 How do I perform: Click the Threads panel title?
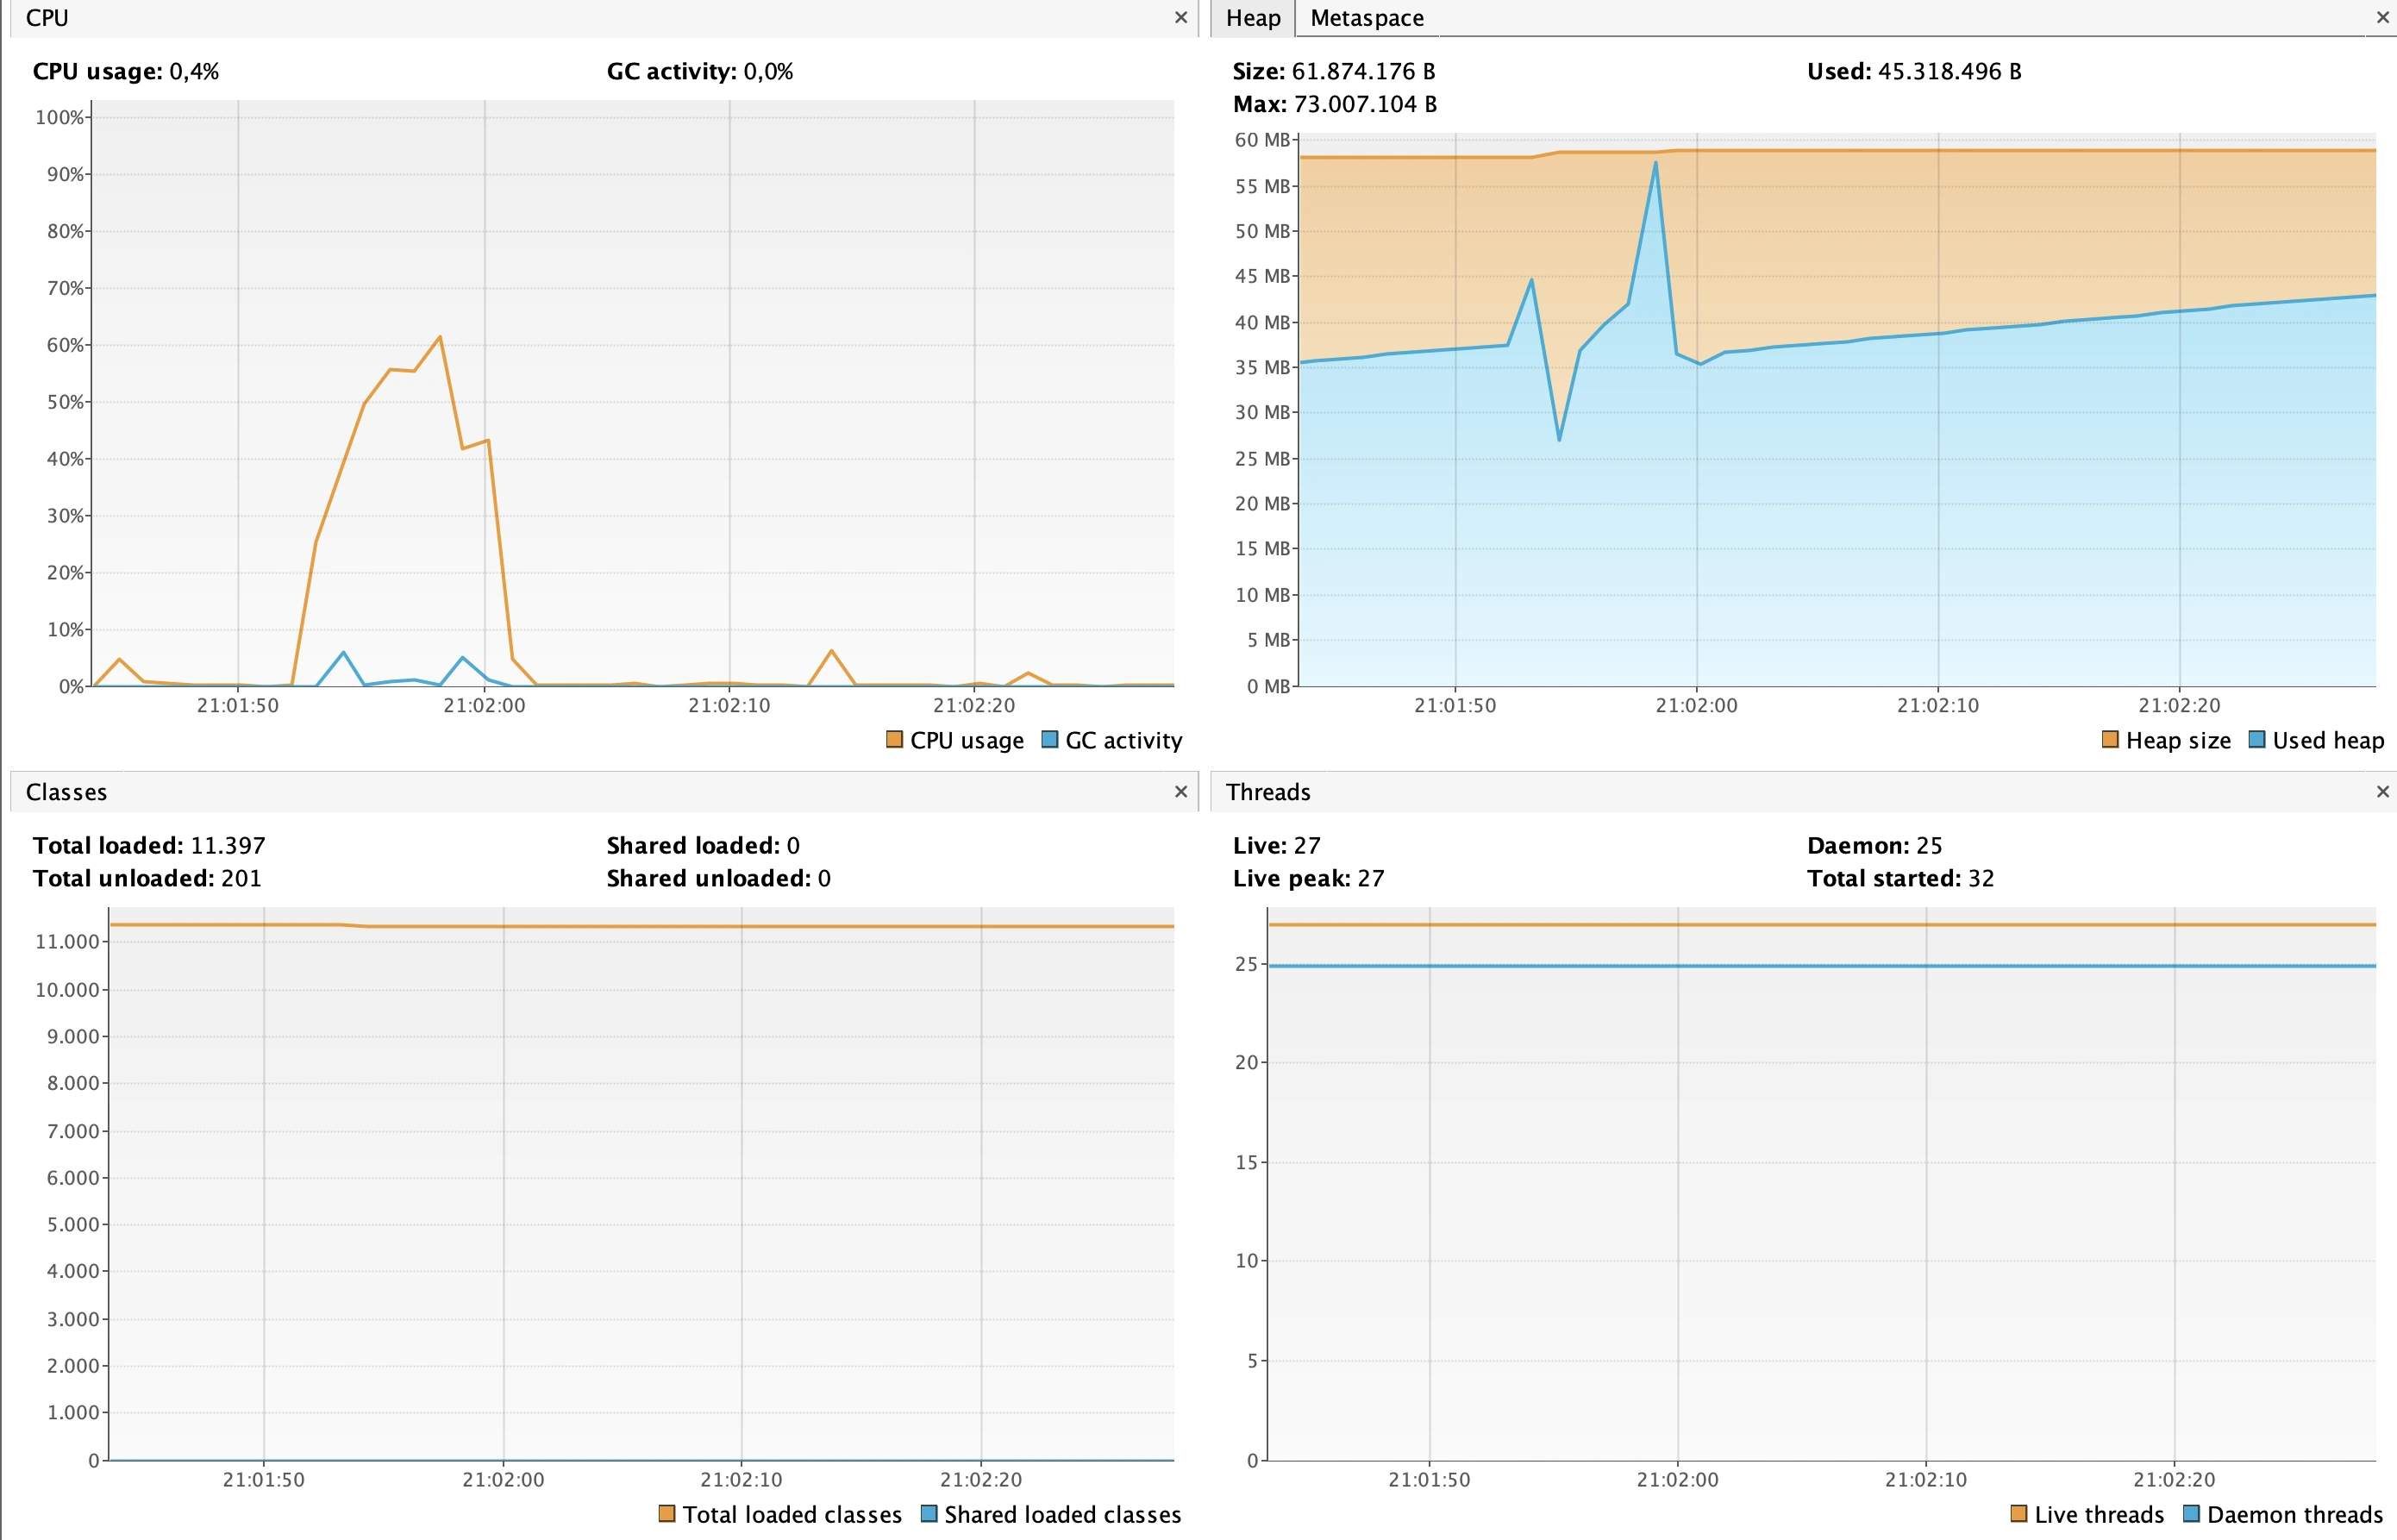tap(1268, 792)
